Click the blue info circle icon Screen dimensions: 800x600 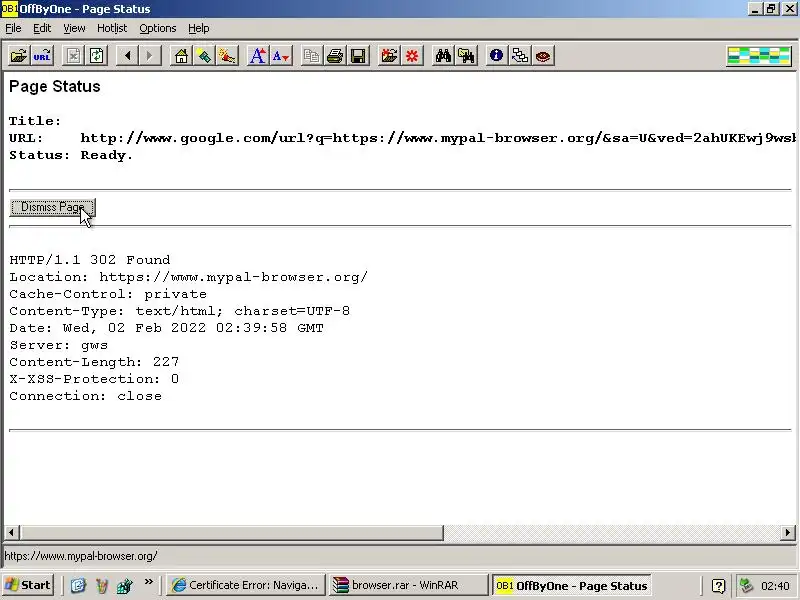pos(496,56)
